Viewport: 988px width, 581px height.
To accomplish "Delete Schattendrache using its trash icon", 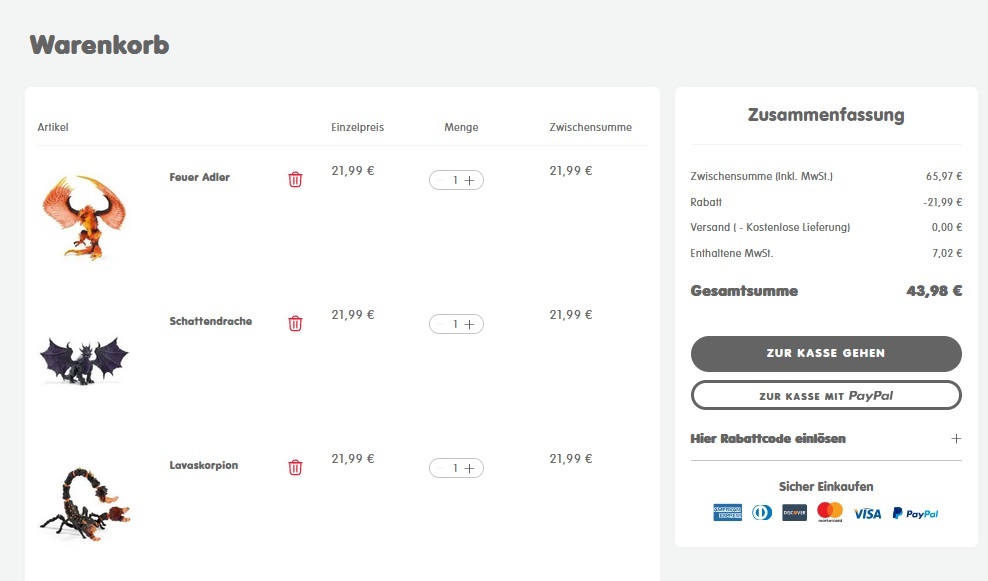I will pyautogui.click(x=295, y=323).
